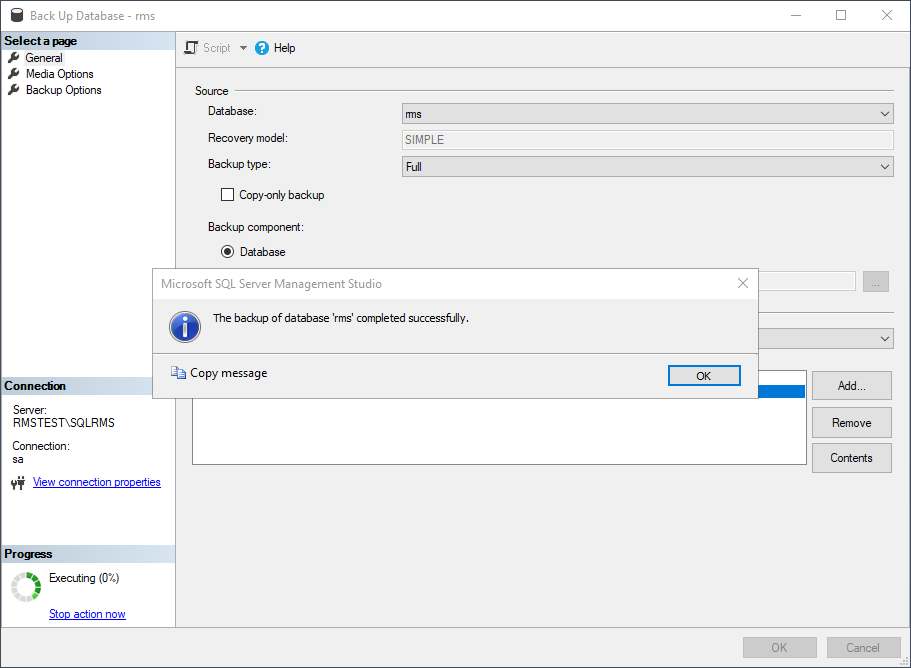The image size is (911, 668).
Task: Click the 'Executing (0%)' progress text
Action: (x=84, y=578)
